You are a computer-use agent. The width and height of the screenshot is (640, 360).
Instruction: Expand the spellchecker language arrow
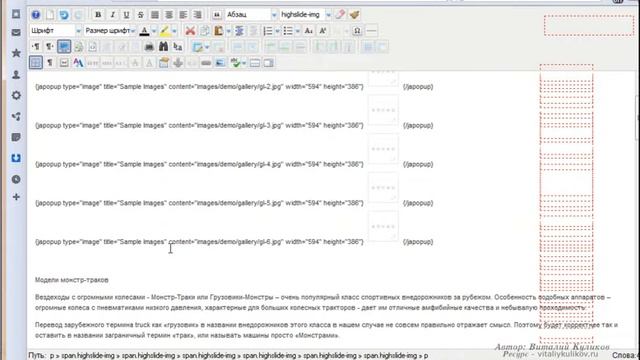pyautogui.click(x=244, y=63)
